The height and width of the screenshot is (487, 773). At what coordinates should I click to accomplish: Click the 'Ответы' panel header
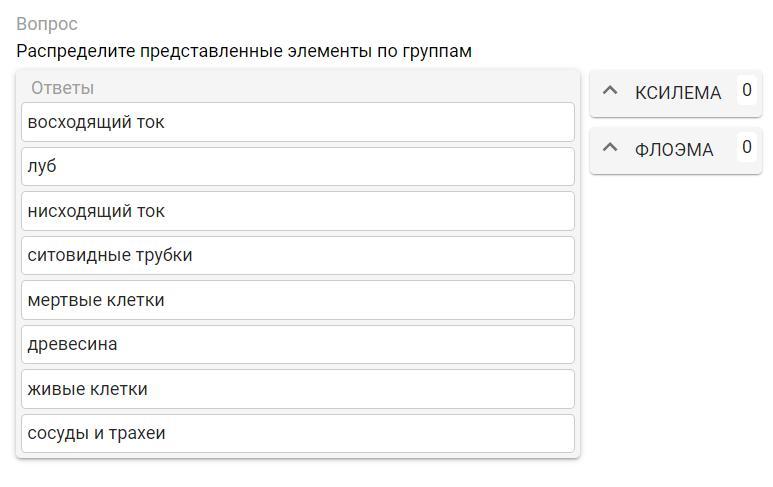[x=62, y=88]
